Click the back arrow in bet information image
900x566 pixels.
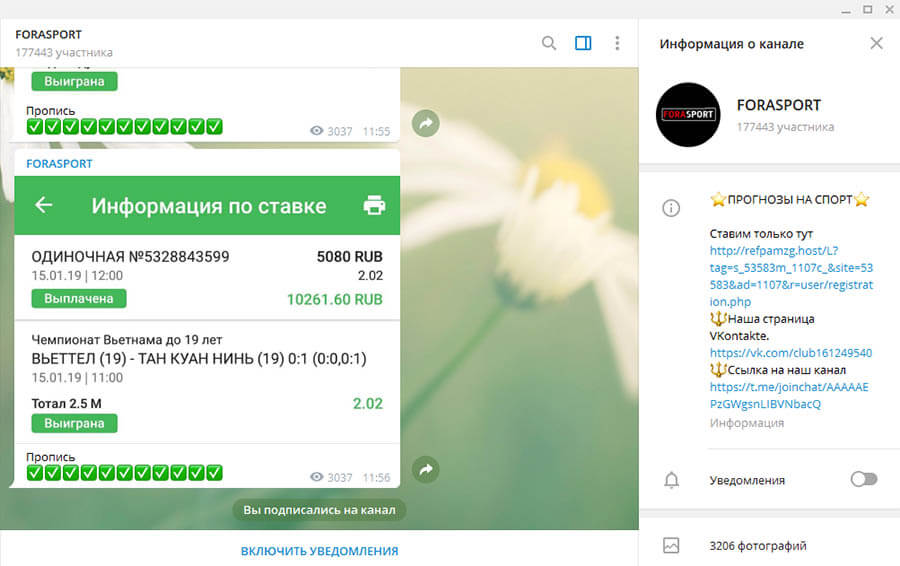[44, 205]
